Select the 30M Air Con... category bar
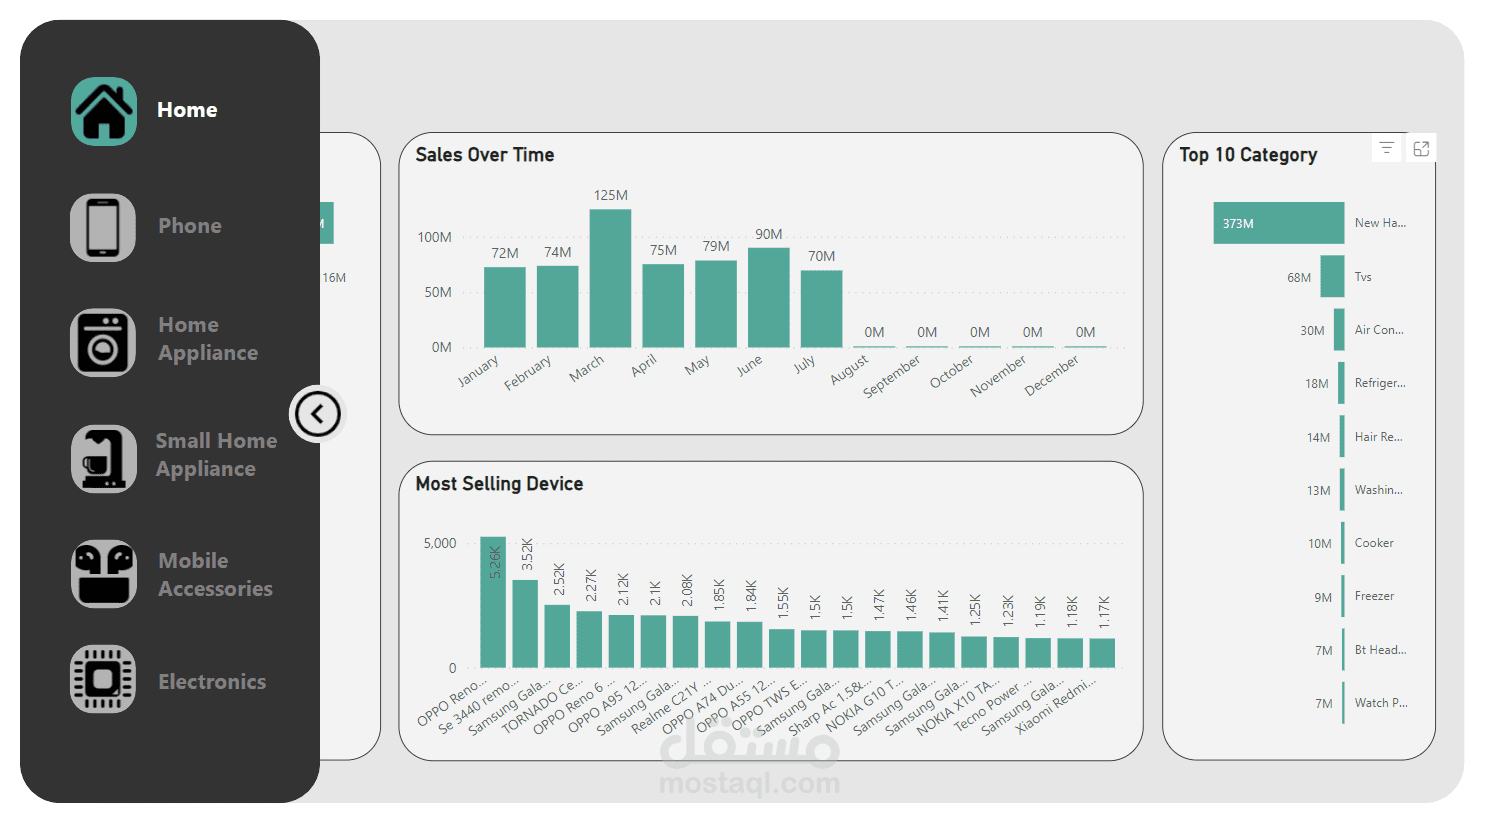Viewport: 1500px width, 815px height. [x=1340, y=330]
